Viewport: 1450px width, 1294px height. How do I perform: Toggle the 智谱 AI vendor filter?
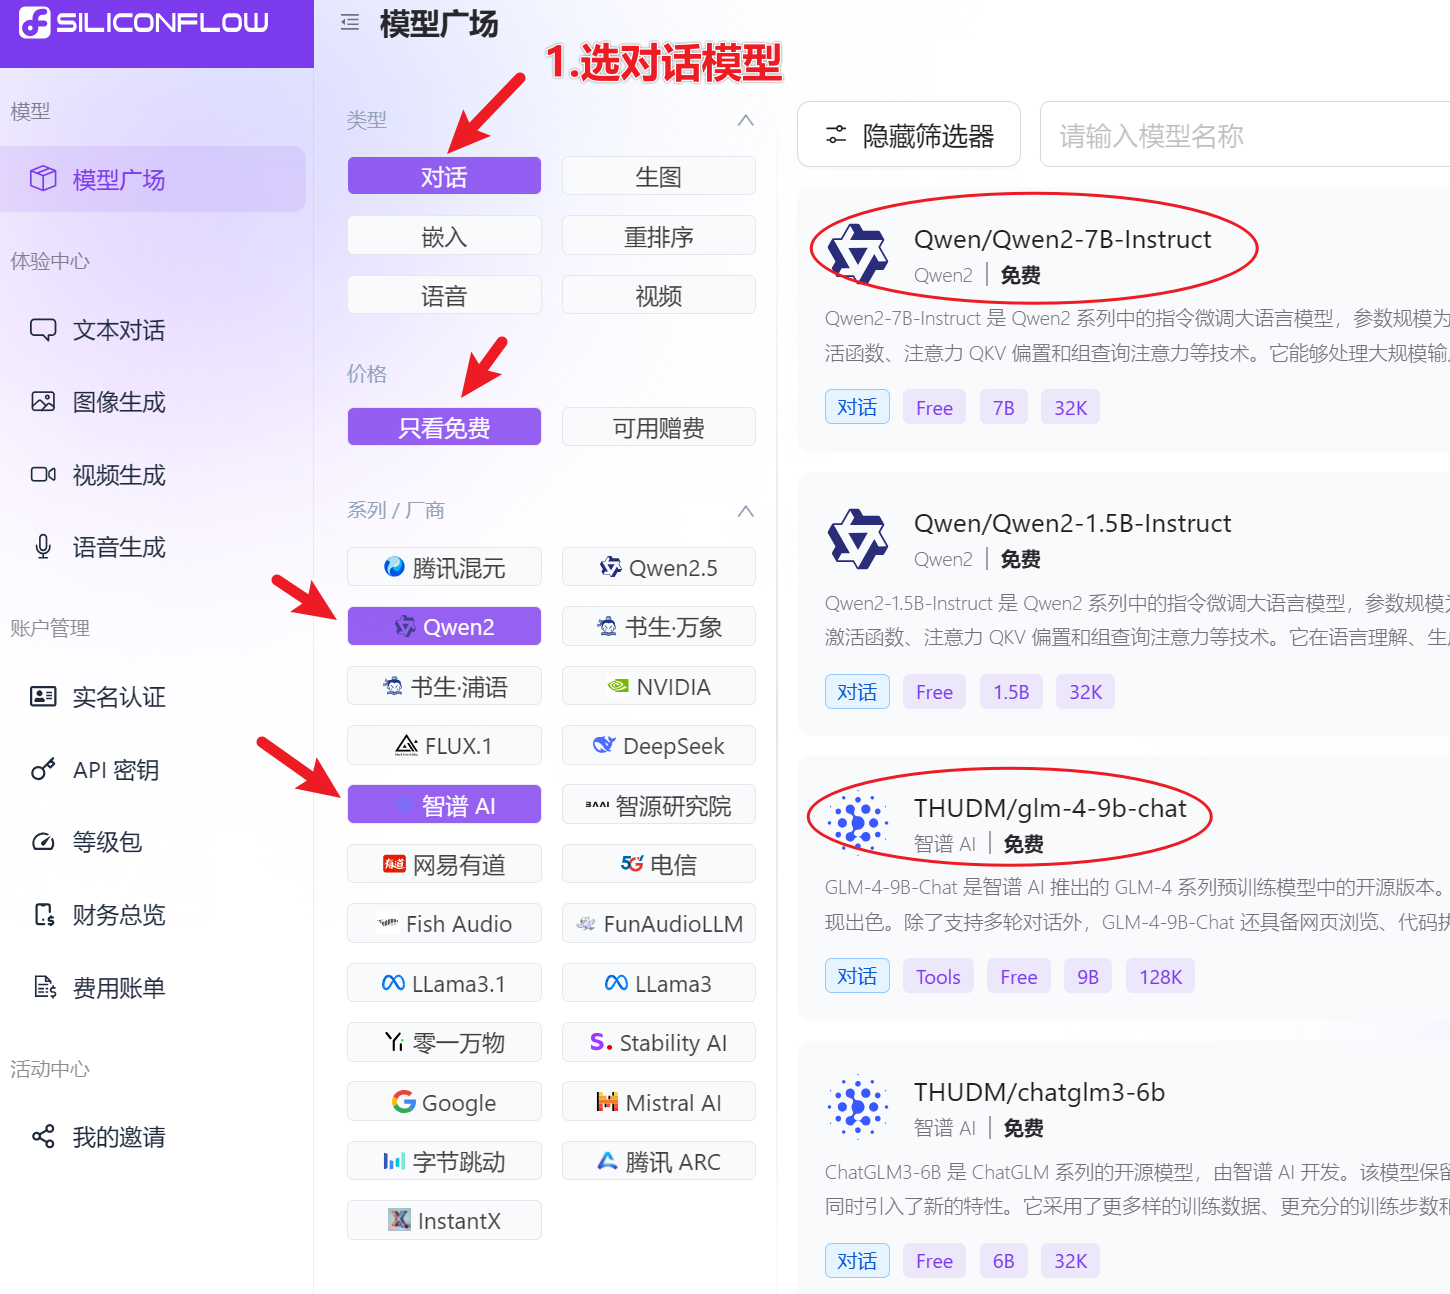(444, 805)
